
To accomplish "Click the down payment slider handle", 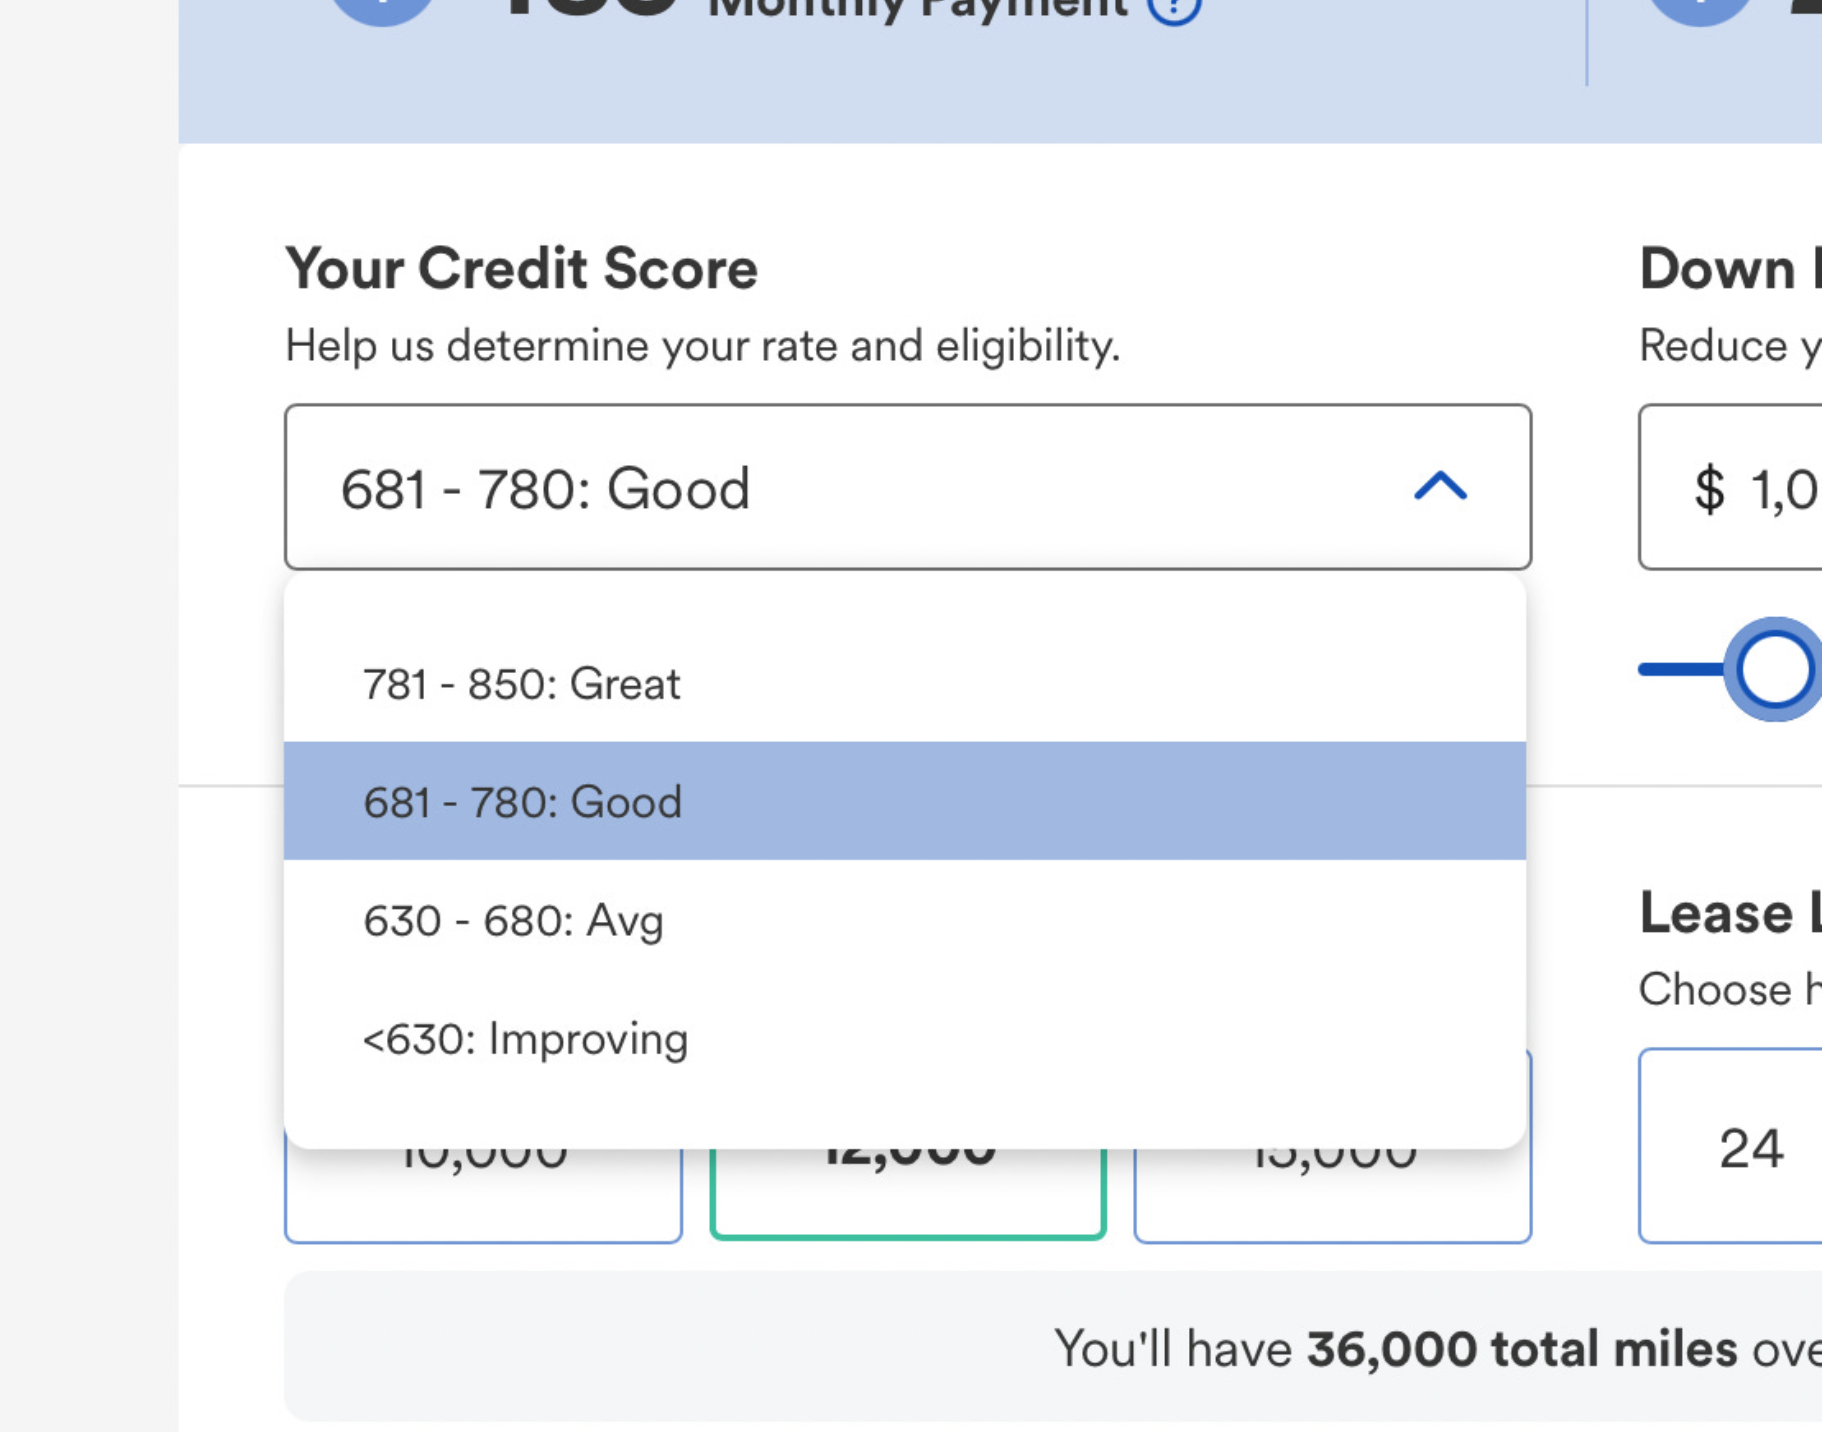I will coord(1775,669).
